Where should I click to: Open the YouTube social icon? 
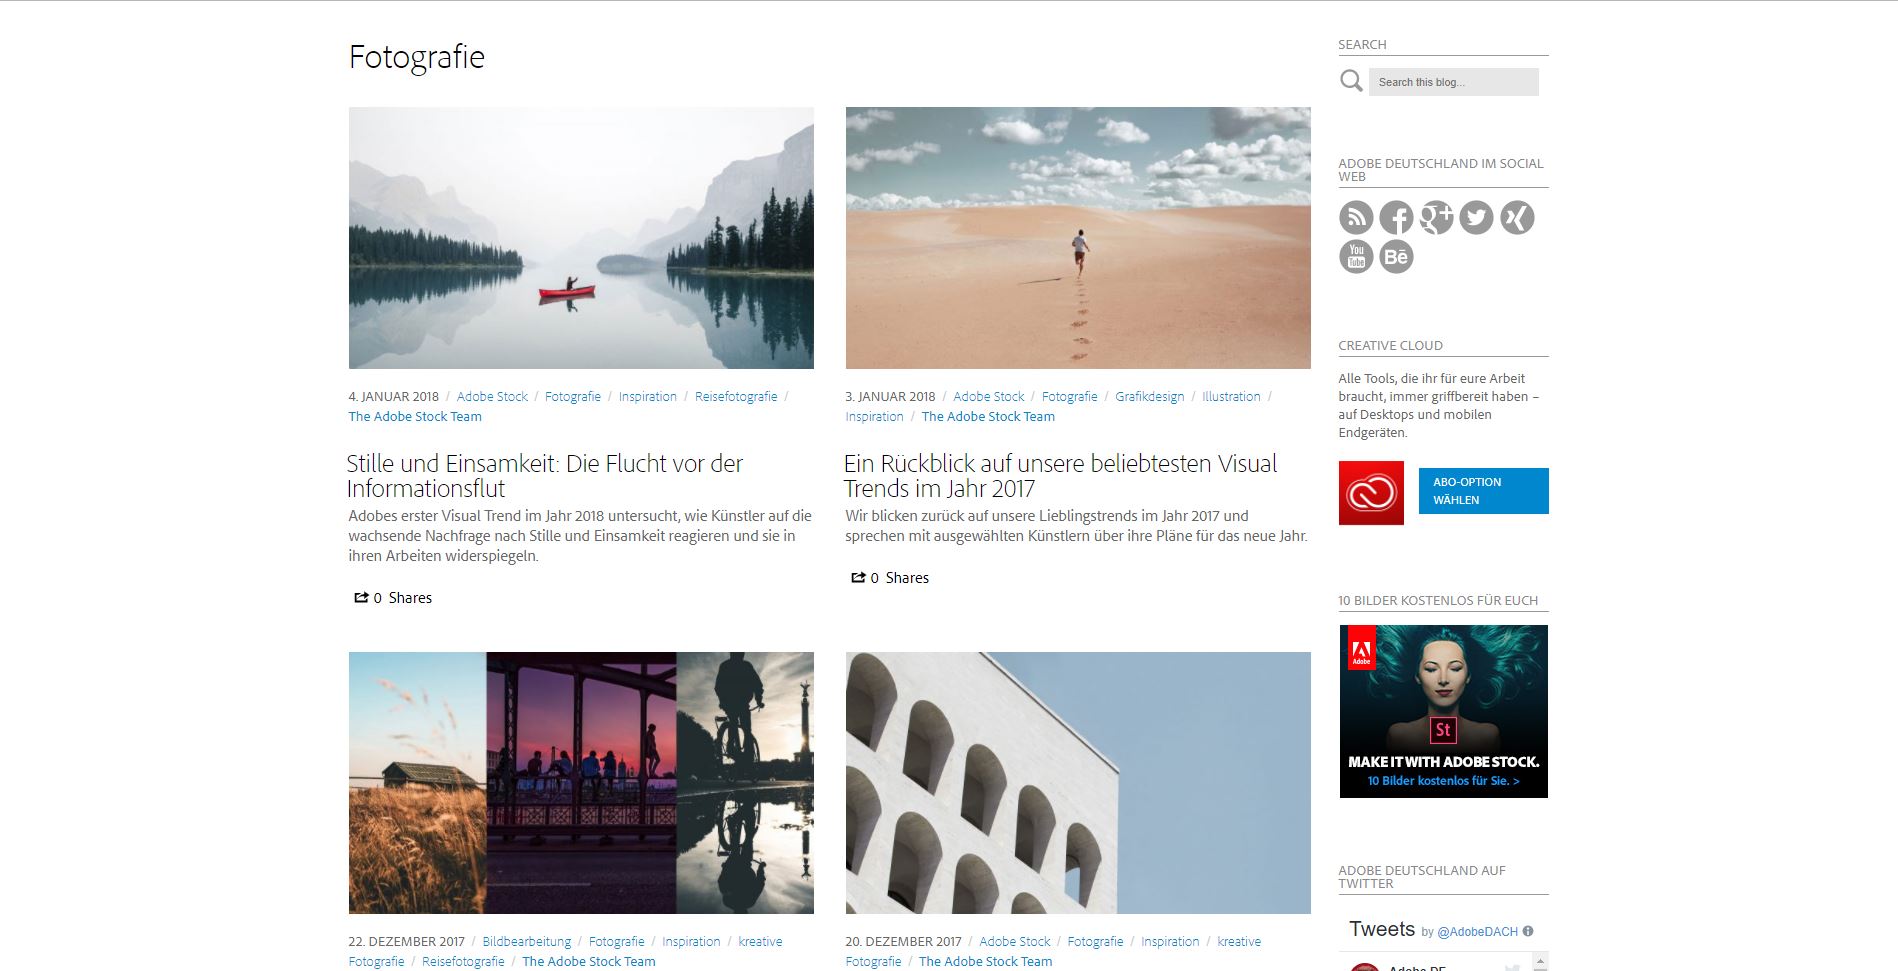(x=1356, y=257)
